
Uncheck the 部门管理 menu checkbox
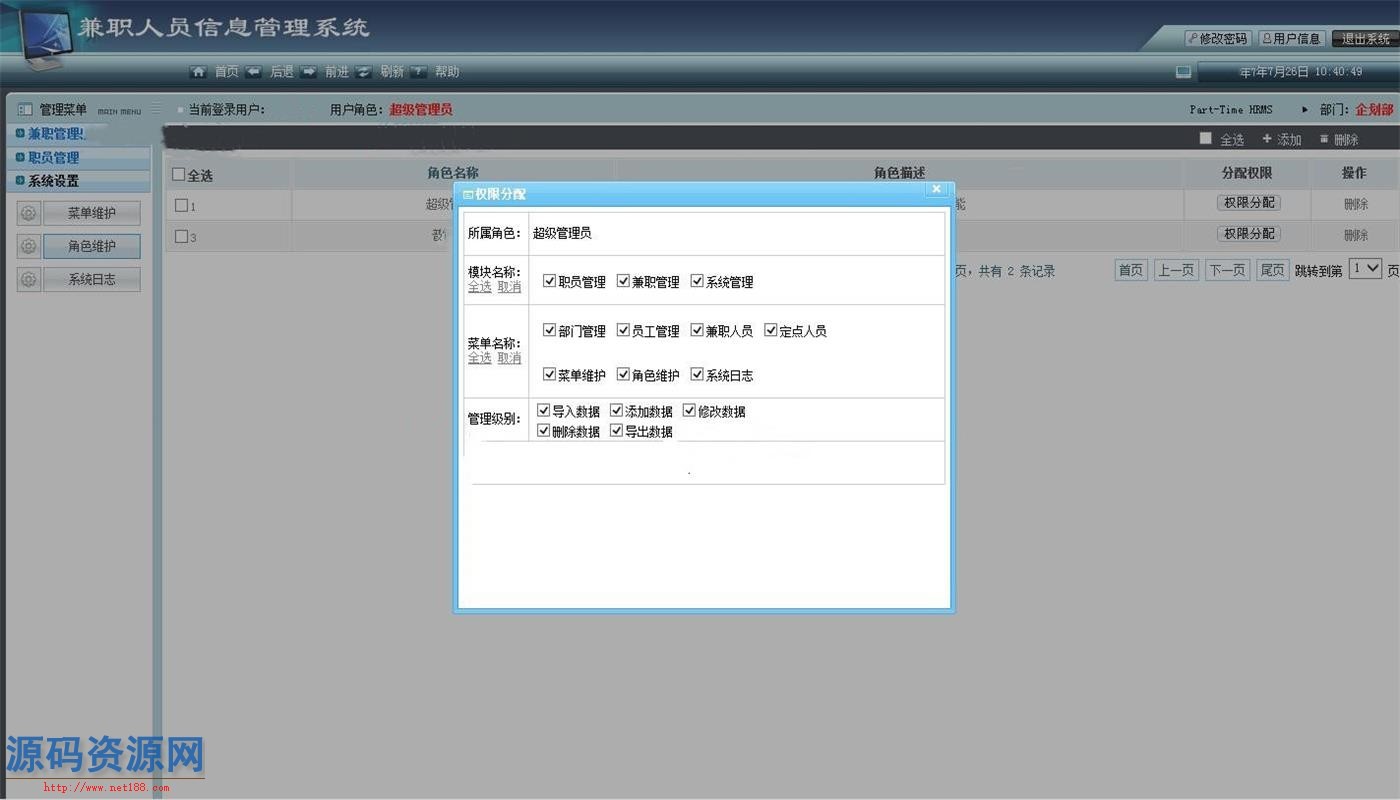tap(549, 330)
